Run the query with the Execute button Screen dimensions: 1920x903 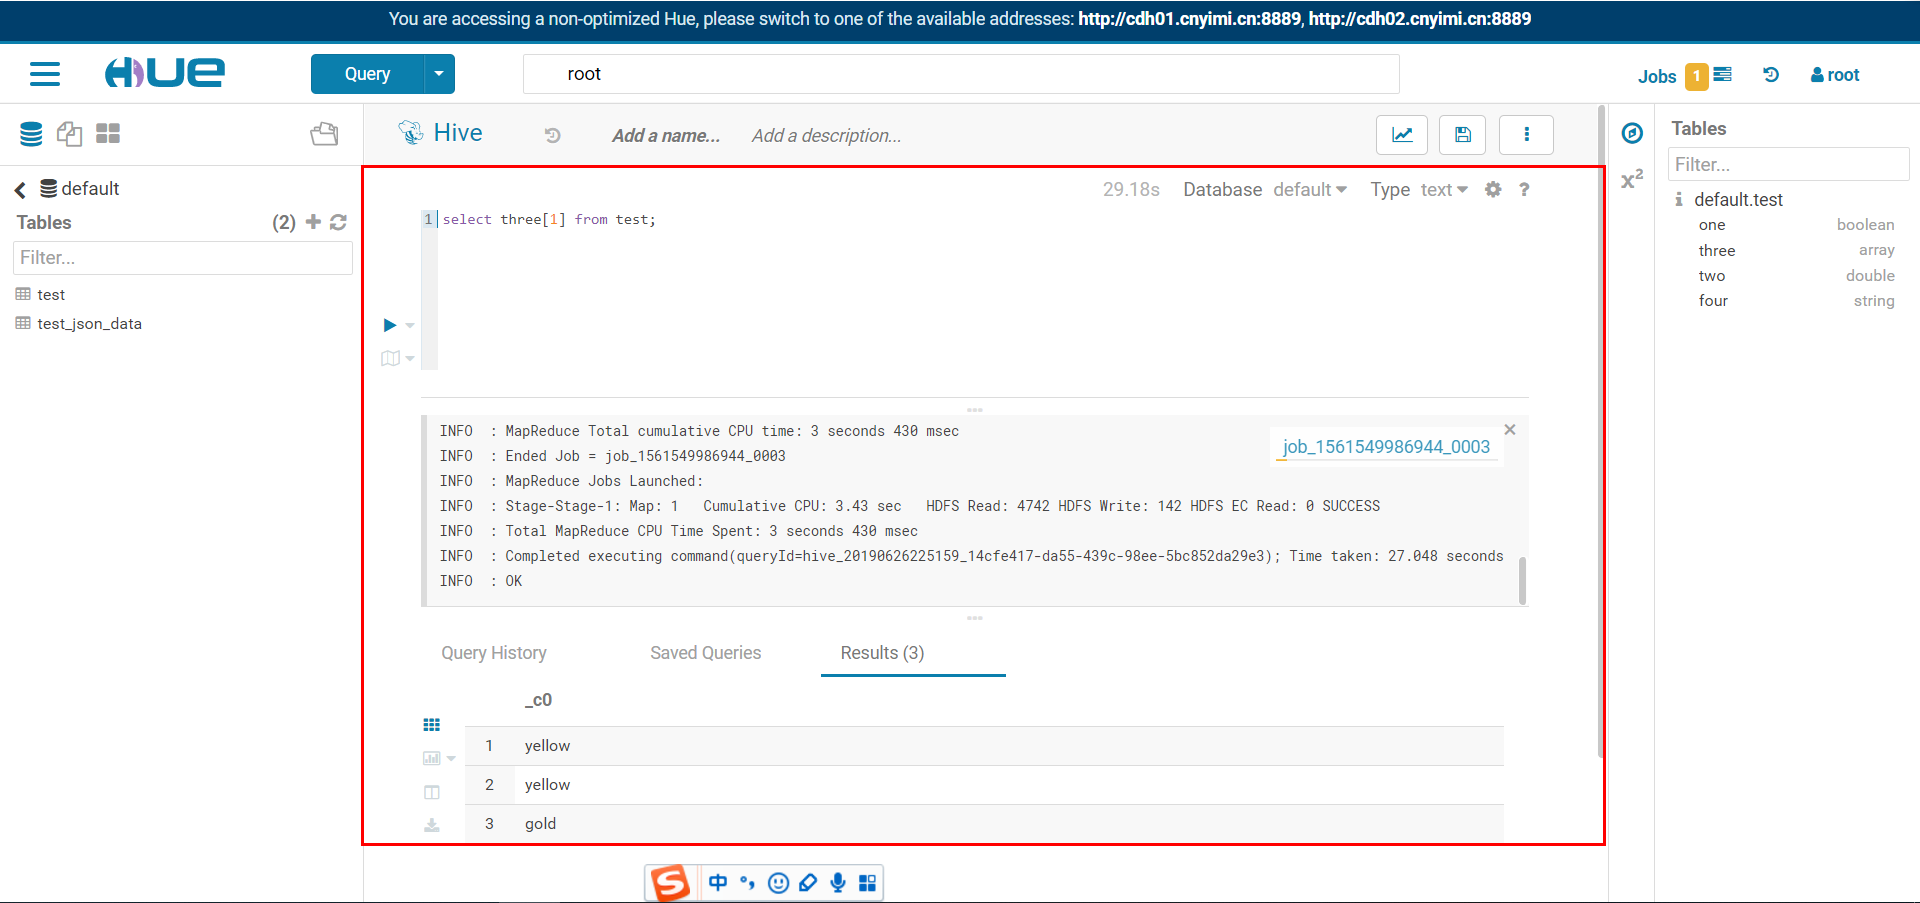click(389, 324)
